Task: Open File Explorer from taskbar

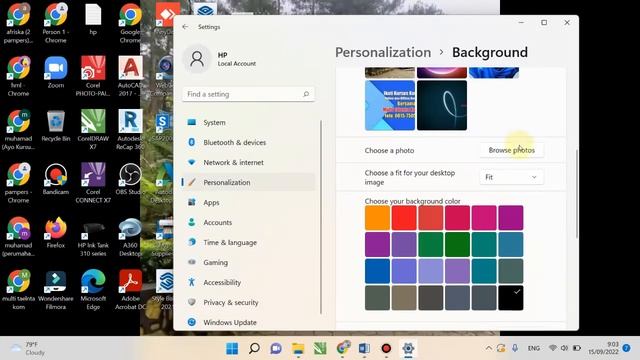Action: point(298,349)
